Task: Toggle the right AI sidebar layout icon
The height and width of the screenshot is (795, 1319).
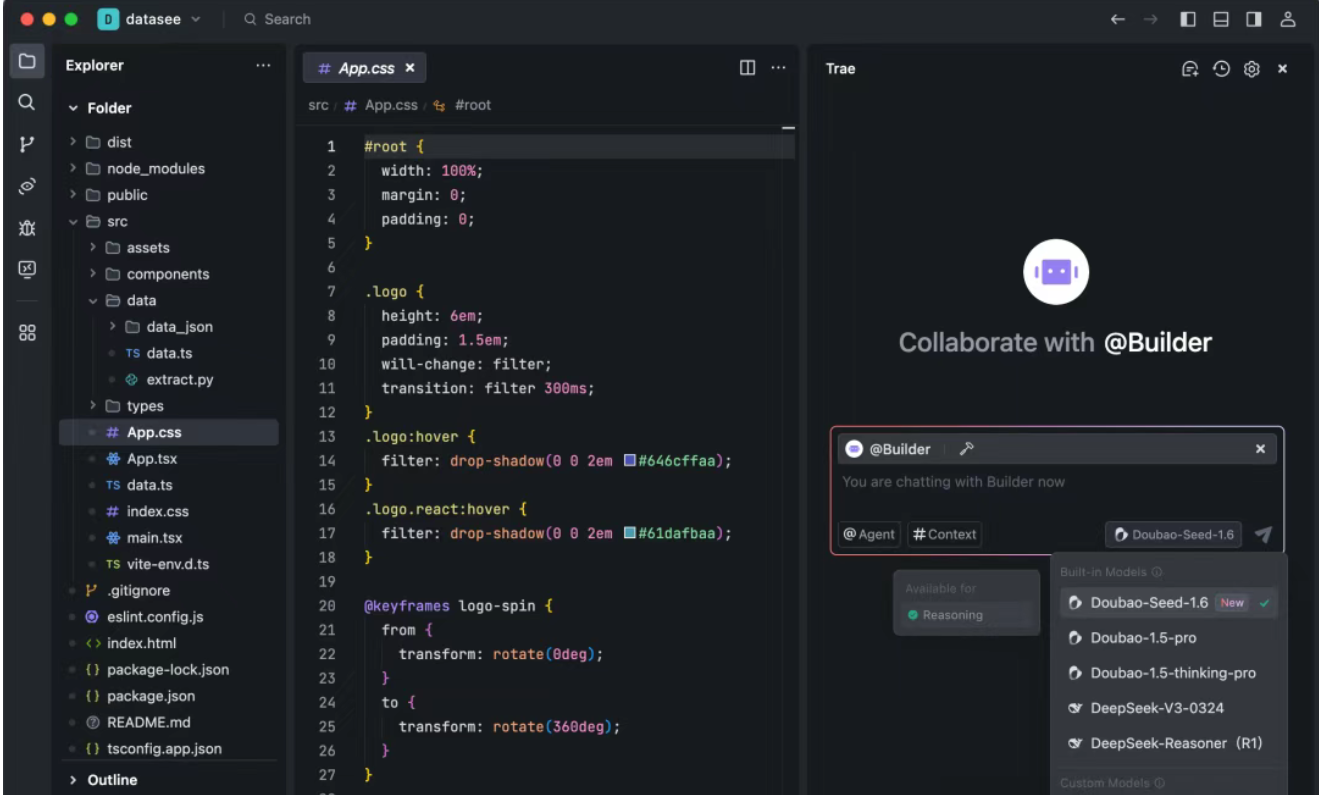Action: [x=1254, y=19]
